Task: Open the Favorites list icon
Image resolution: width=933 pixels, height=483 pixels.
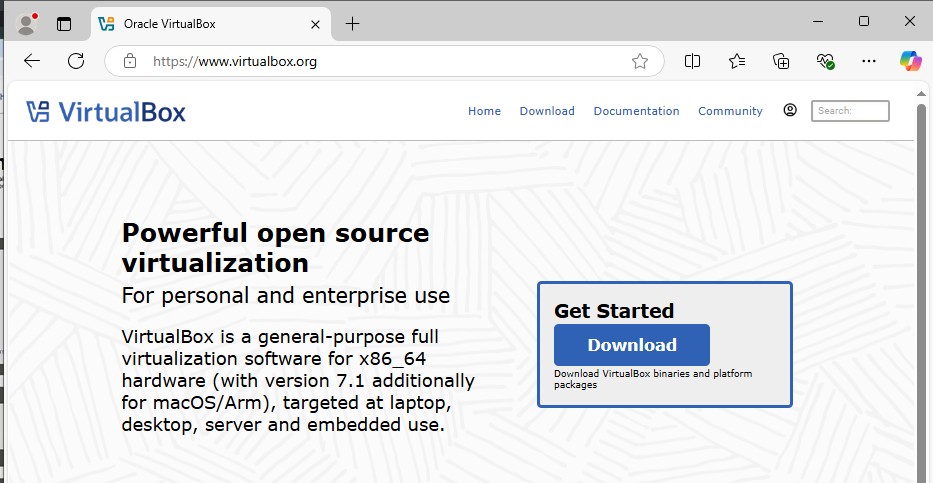Action: click(x=737, y=61)
